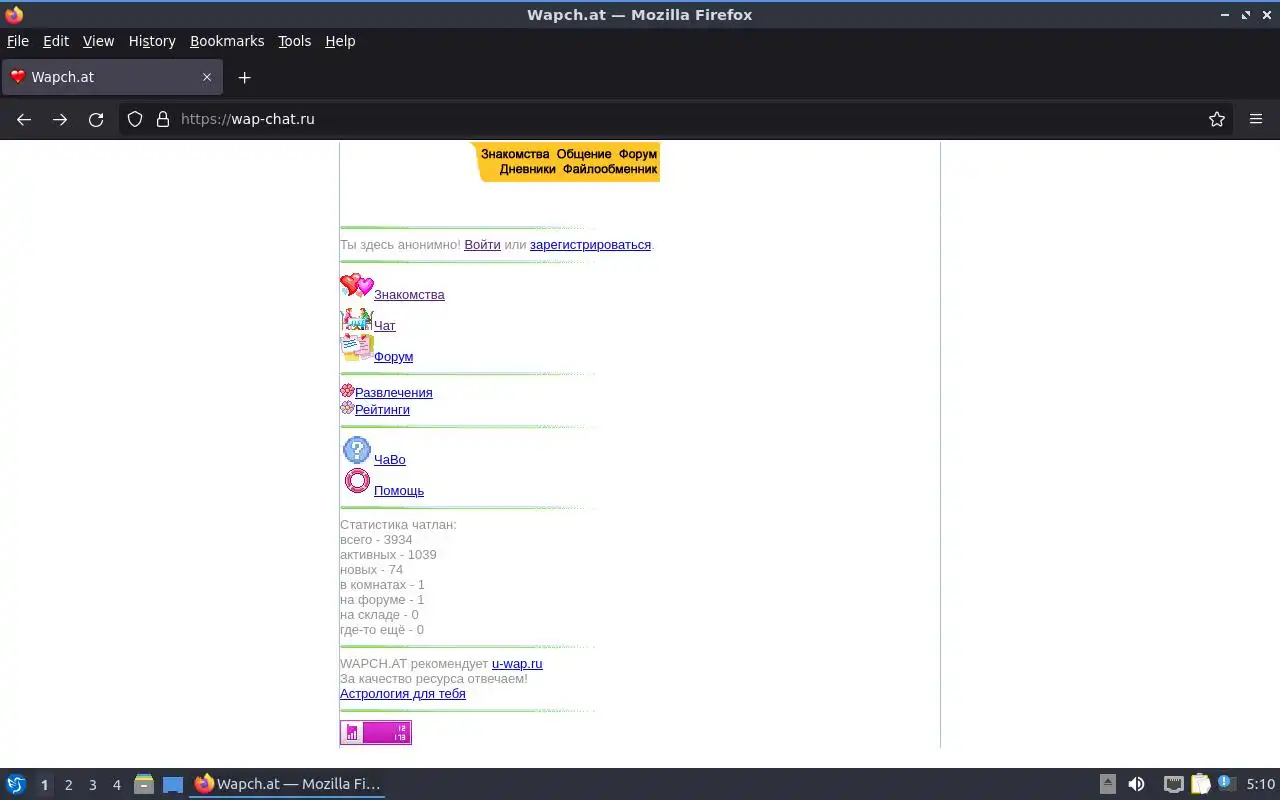Click the eject media tray icon

(1108, 785)
